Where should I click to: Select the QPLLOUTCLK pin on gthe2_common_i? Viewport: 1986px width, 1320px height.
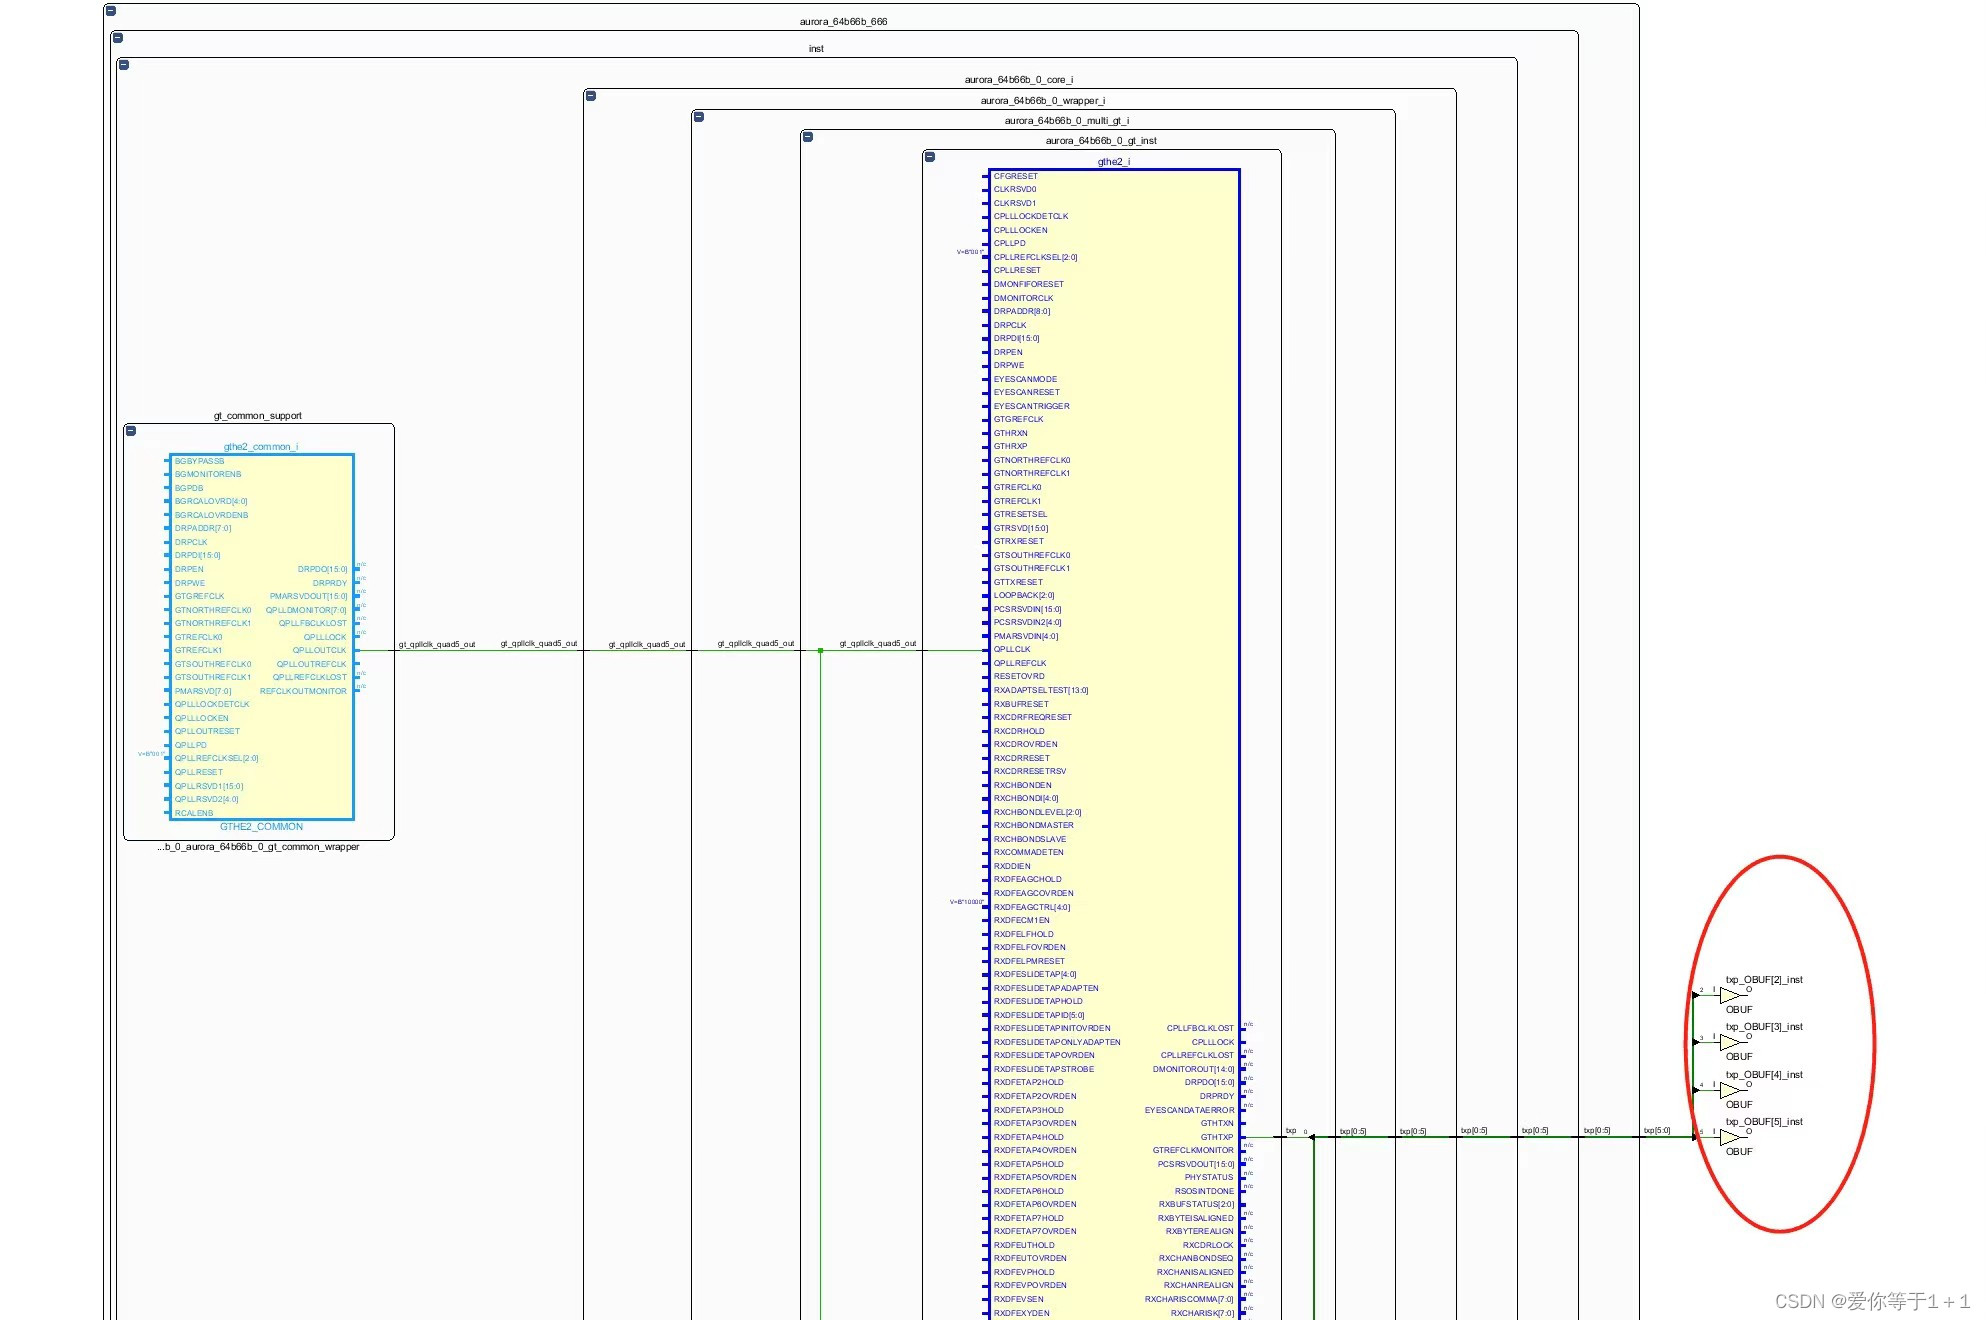[x=319, y=651]
